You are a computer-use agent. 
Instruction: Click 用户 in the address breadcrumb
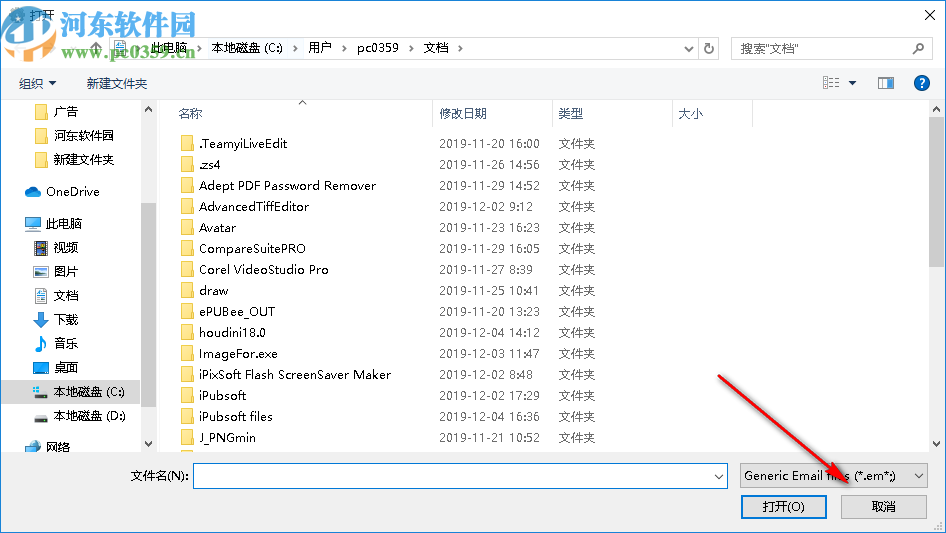pos(320,48)
